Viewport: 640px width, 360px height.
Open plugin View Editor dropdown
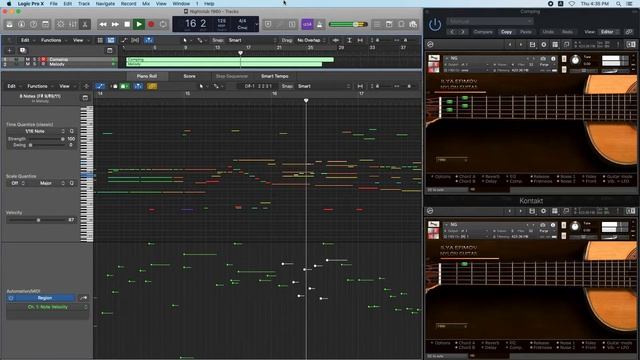[x=609, y=32]
